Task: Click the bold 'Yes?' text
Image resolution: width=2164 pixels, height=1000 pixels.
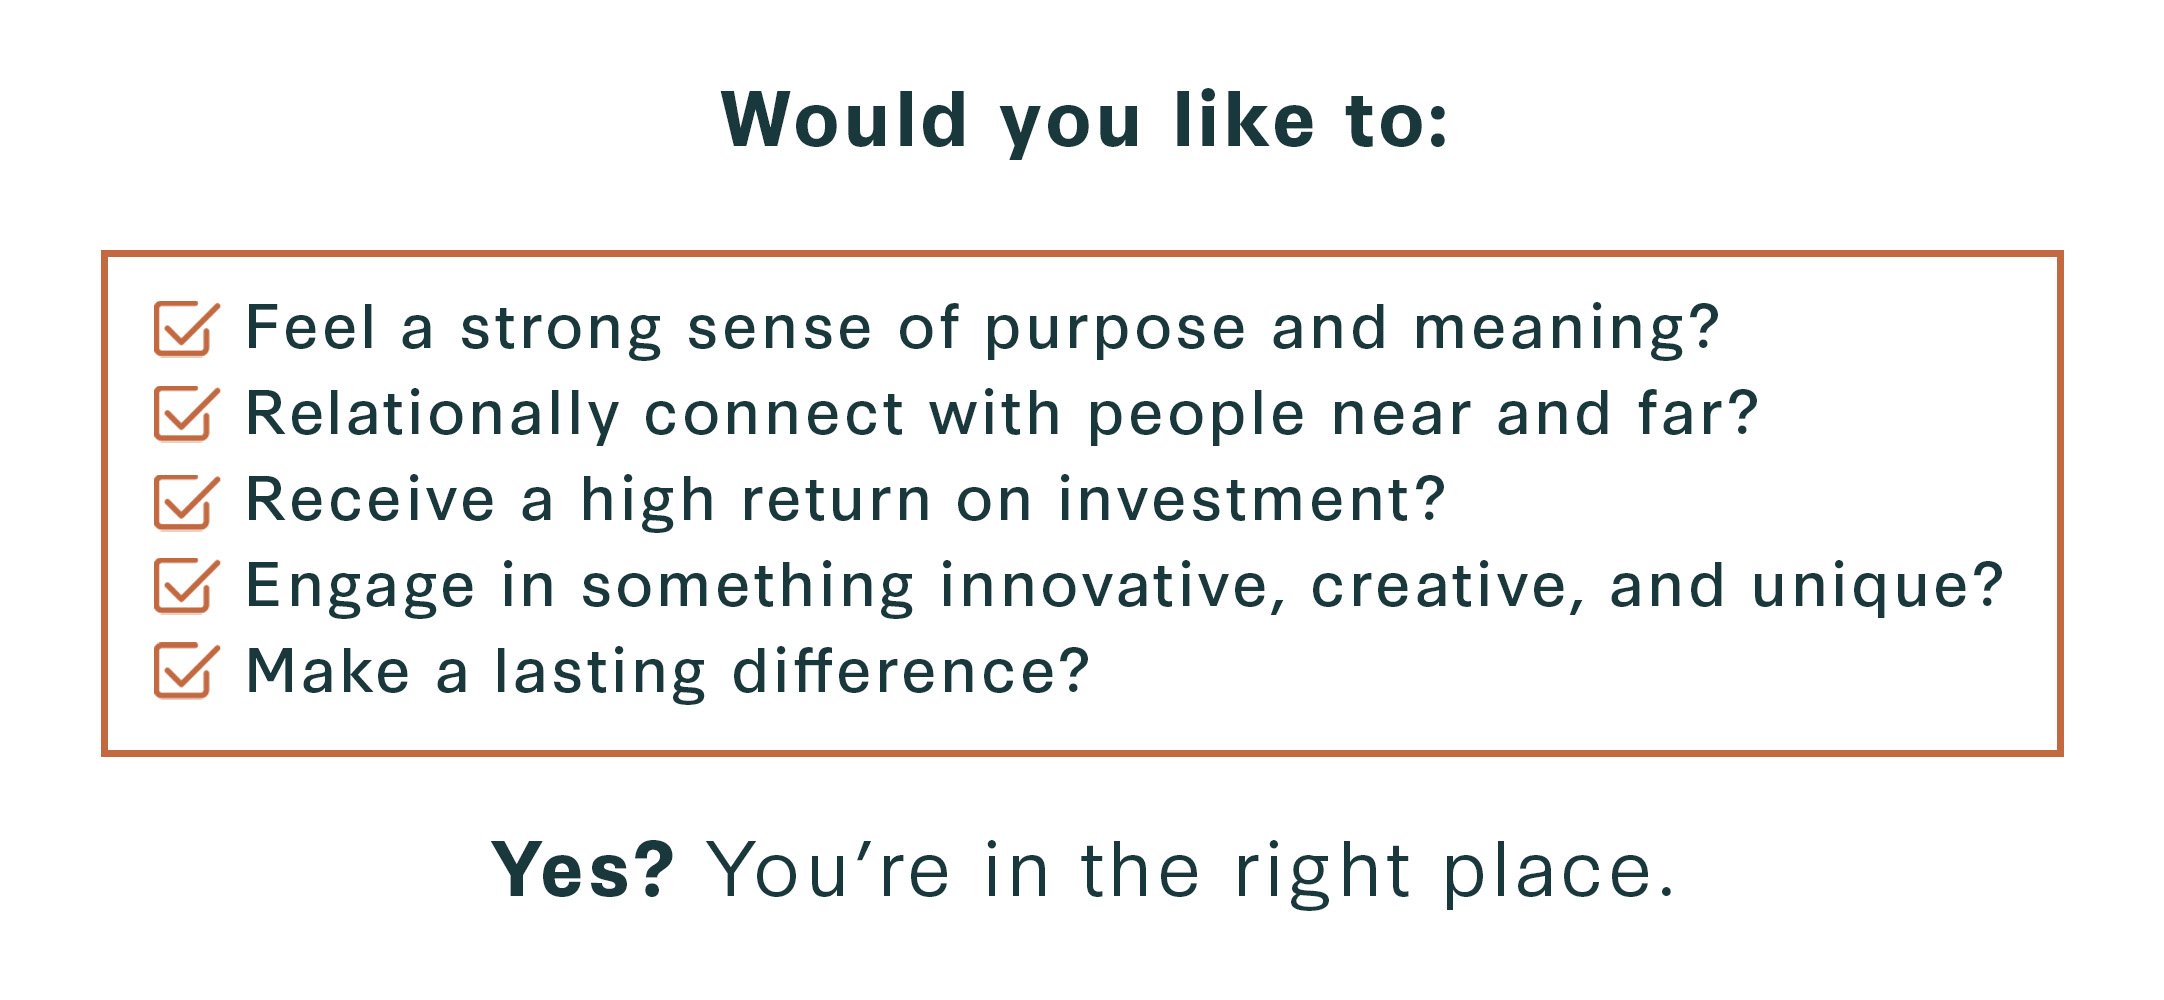Action: pos(583,870)
